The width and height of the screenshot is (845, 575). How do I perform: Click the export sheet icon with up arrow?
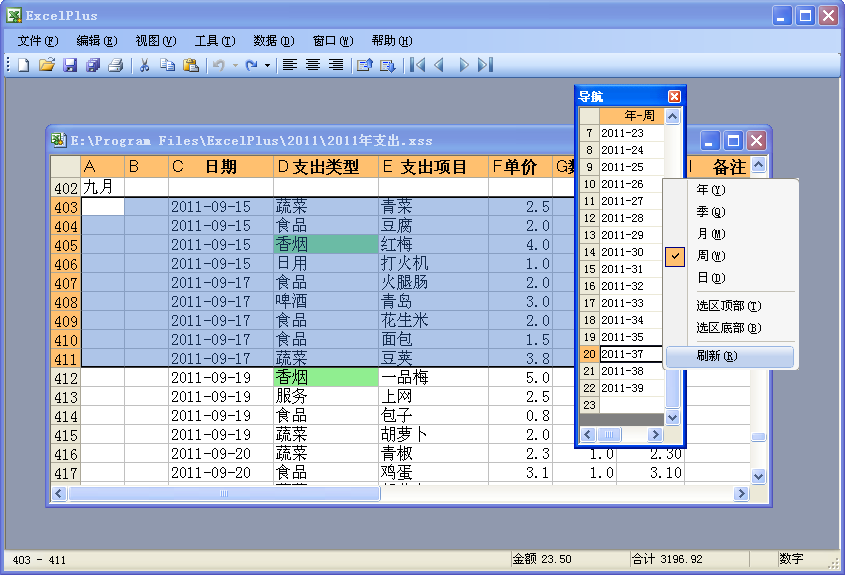365,65
